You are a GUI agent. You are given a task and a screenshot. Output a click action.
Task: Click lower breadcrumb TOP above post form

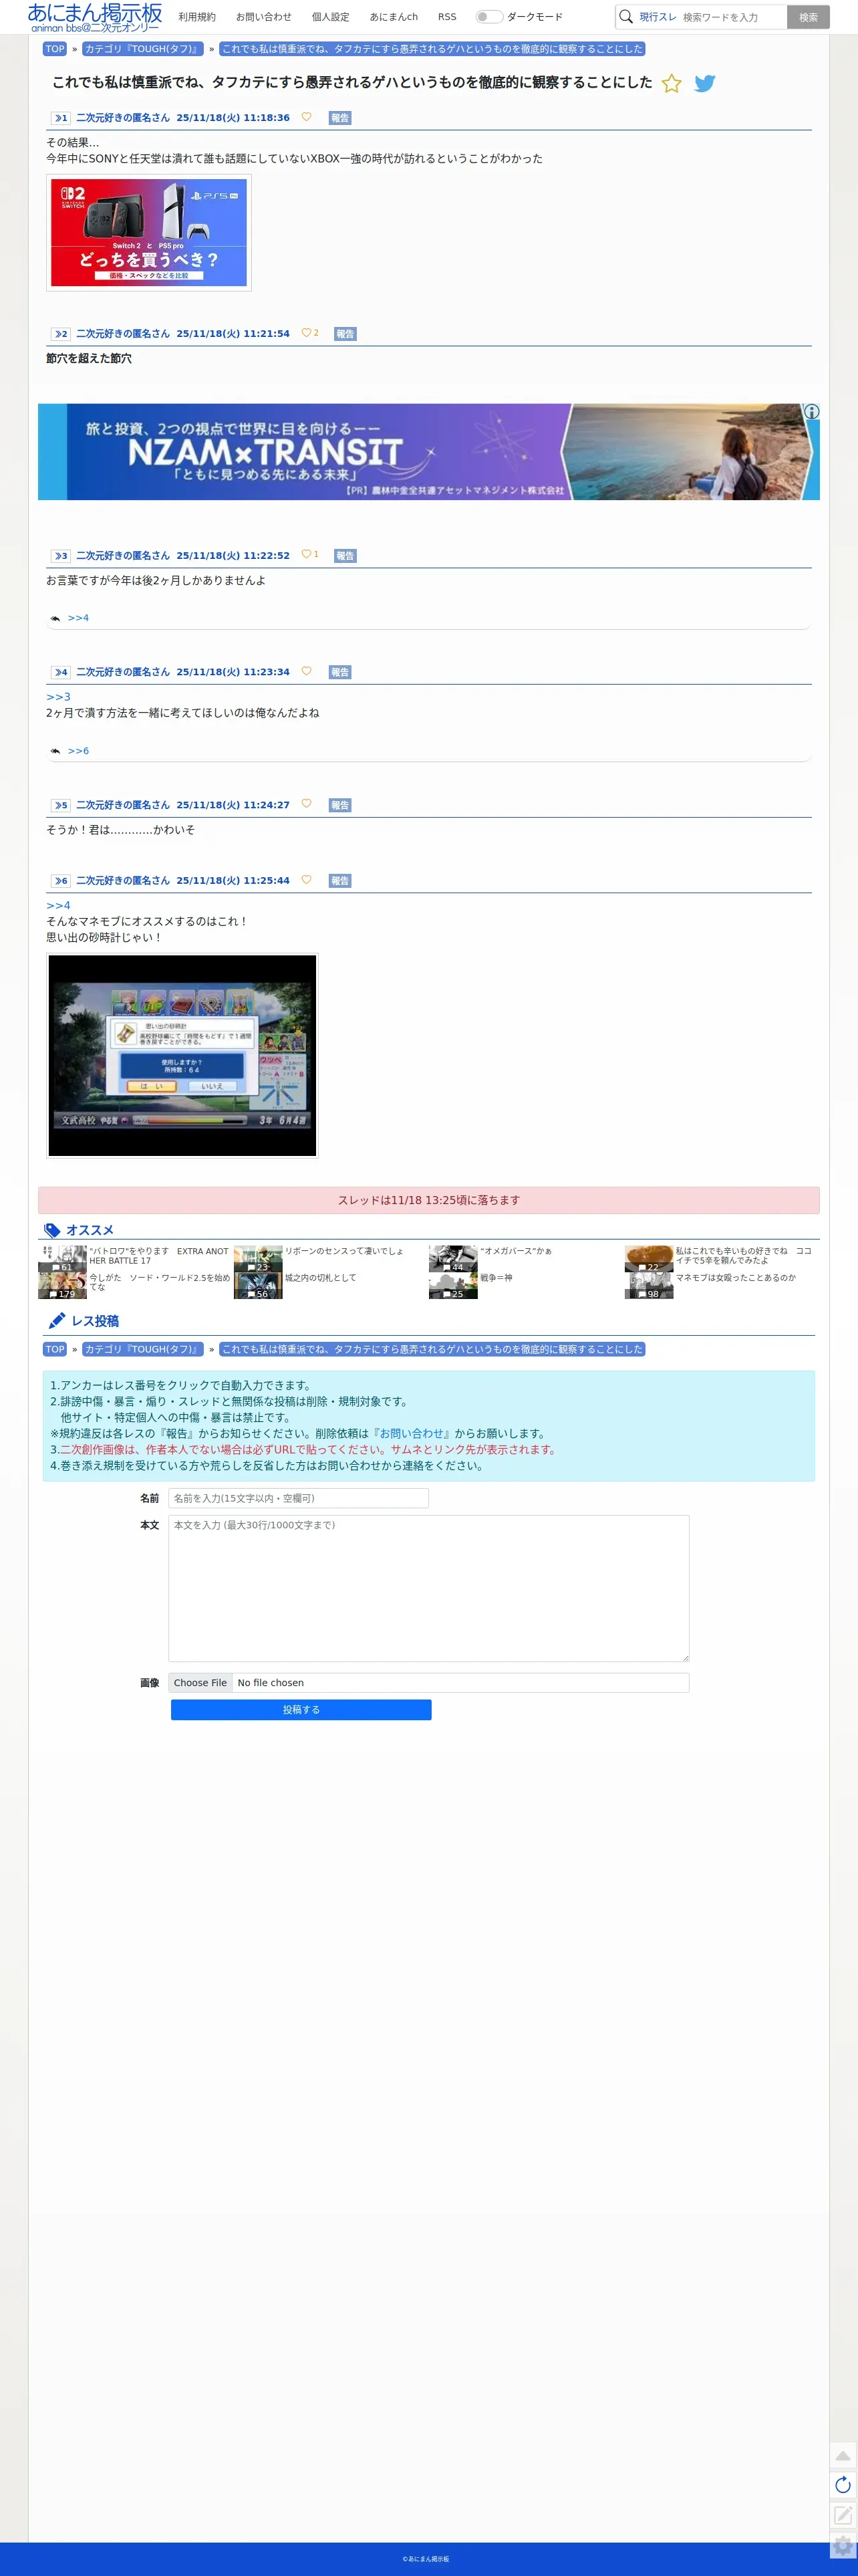click(x=55, y=1349)
